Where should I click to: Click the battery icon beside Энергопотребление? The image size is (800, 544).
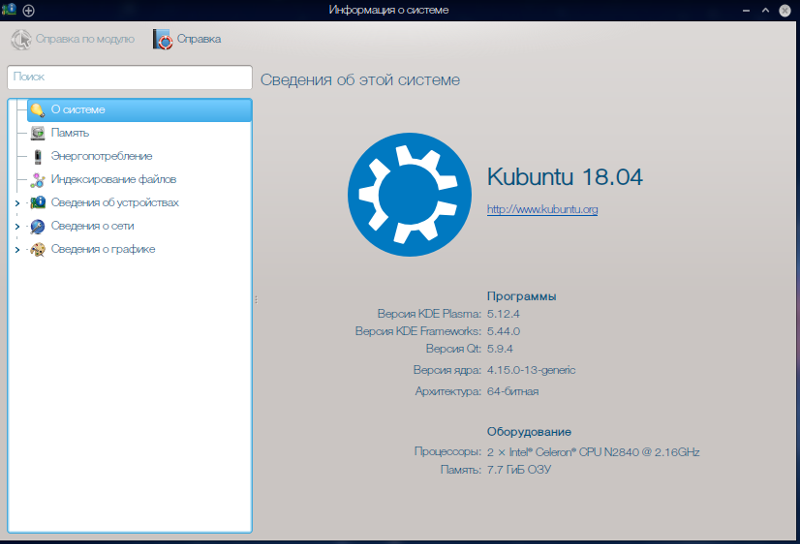coord(37,157)
